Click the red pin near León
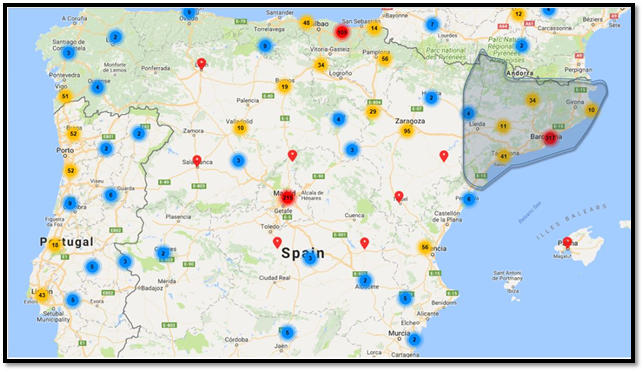Viewport: 644px width, 372px height. coord(201,64)
